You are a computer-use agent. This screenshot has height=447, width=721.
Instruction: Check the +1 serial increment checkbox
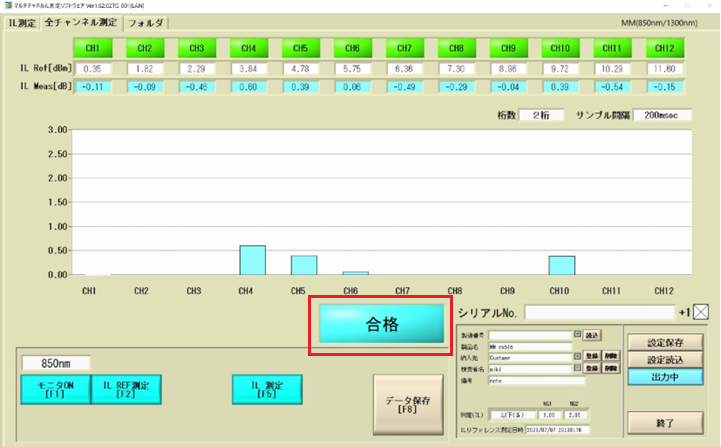coord(702,313)
